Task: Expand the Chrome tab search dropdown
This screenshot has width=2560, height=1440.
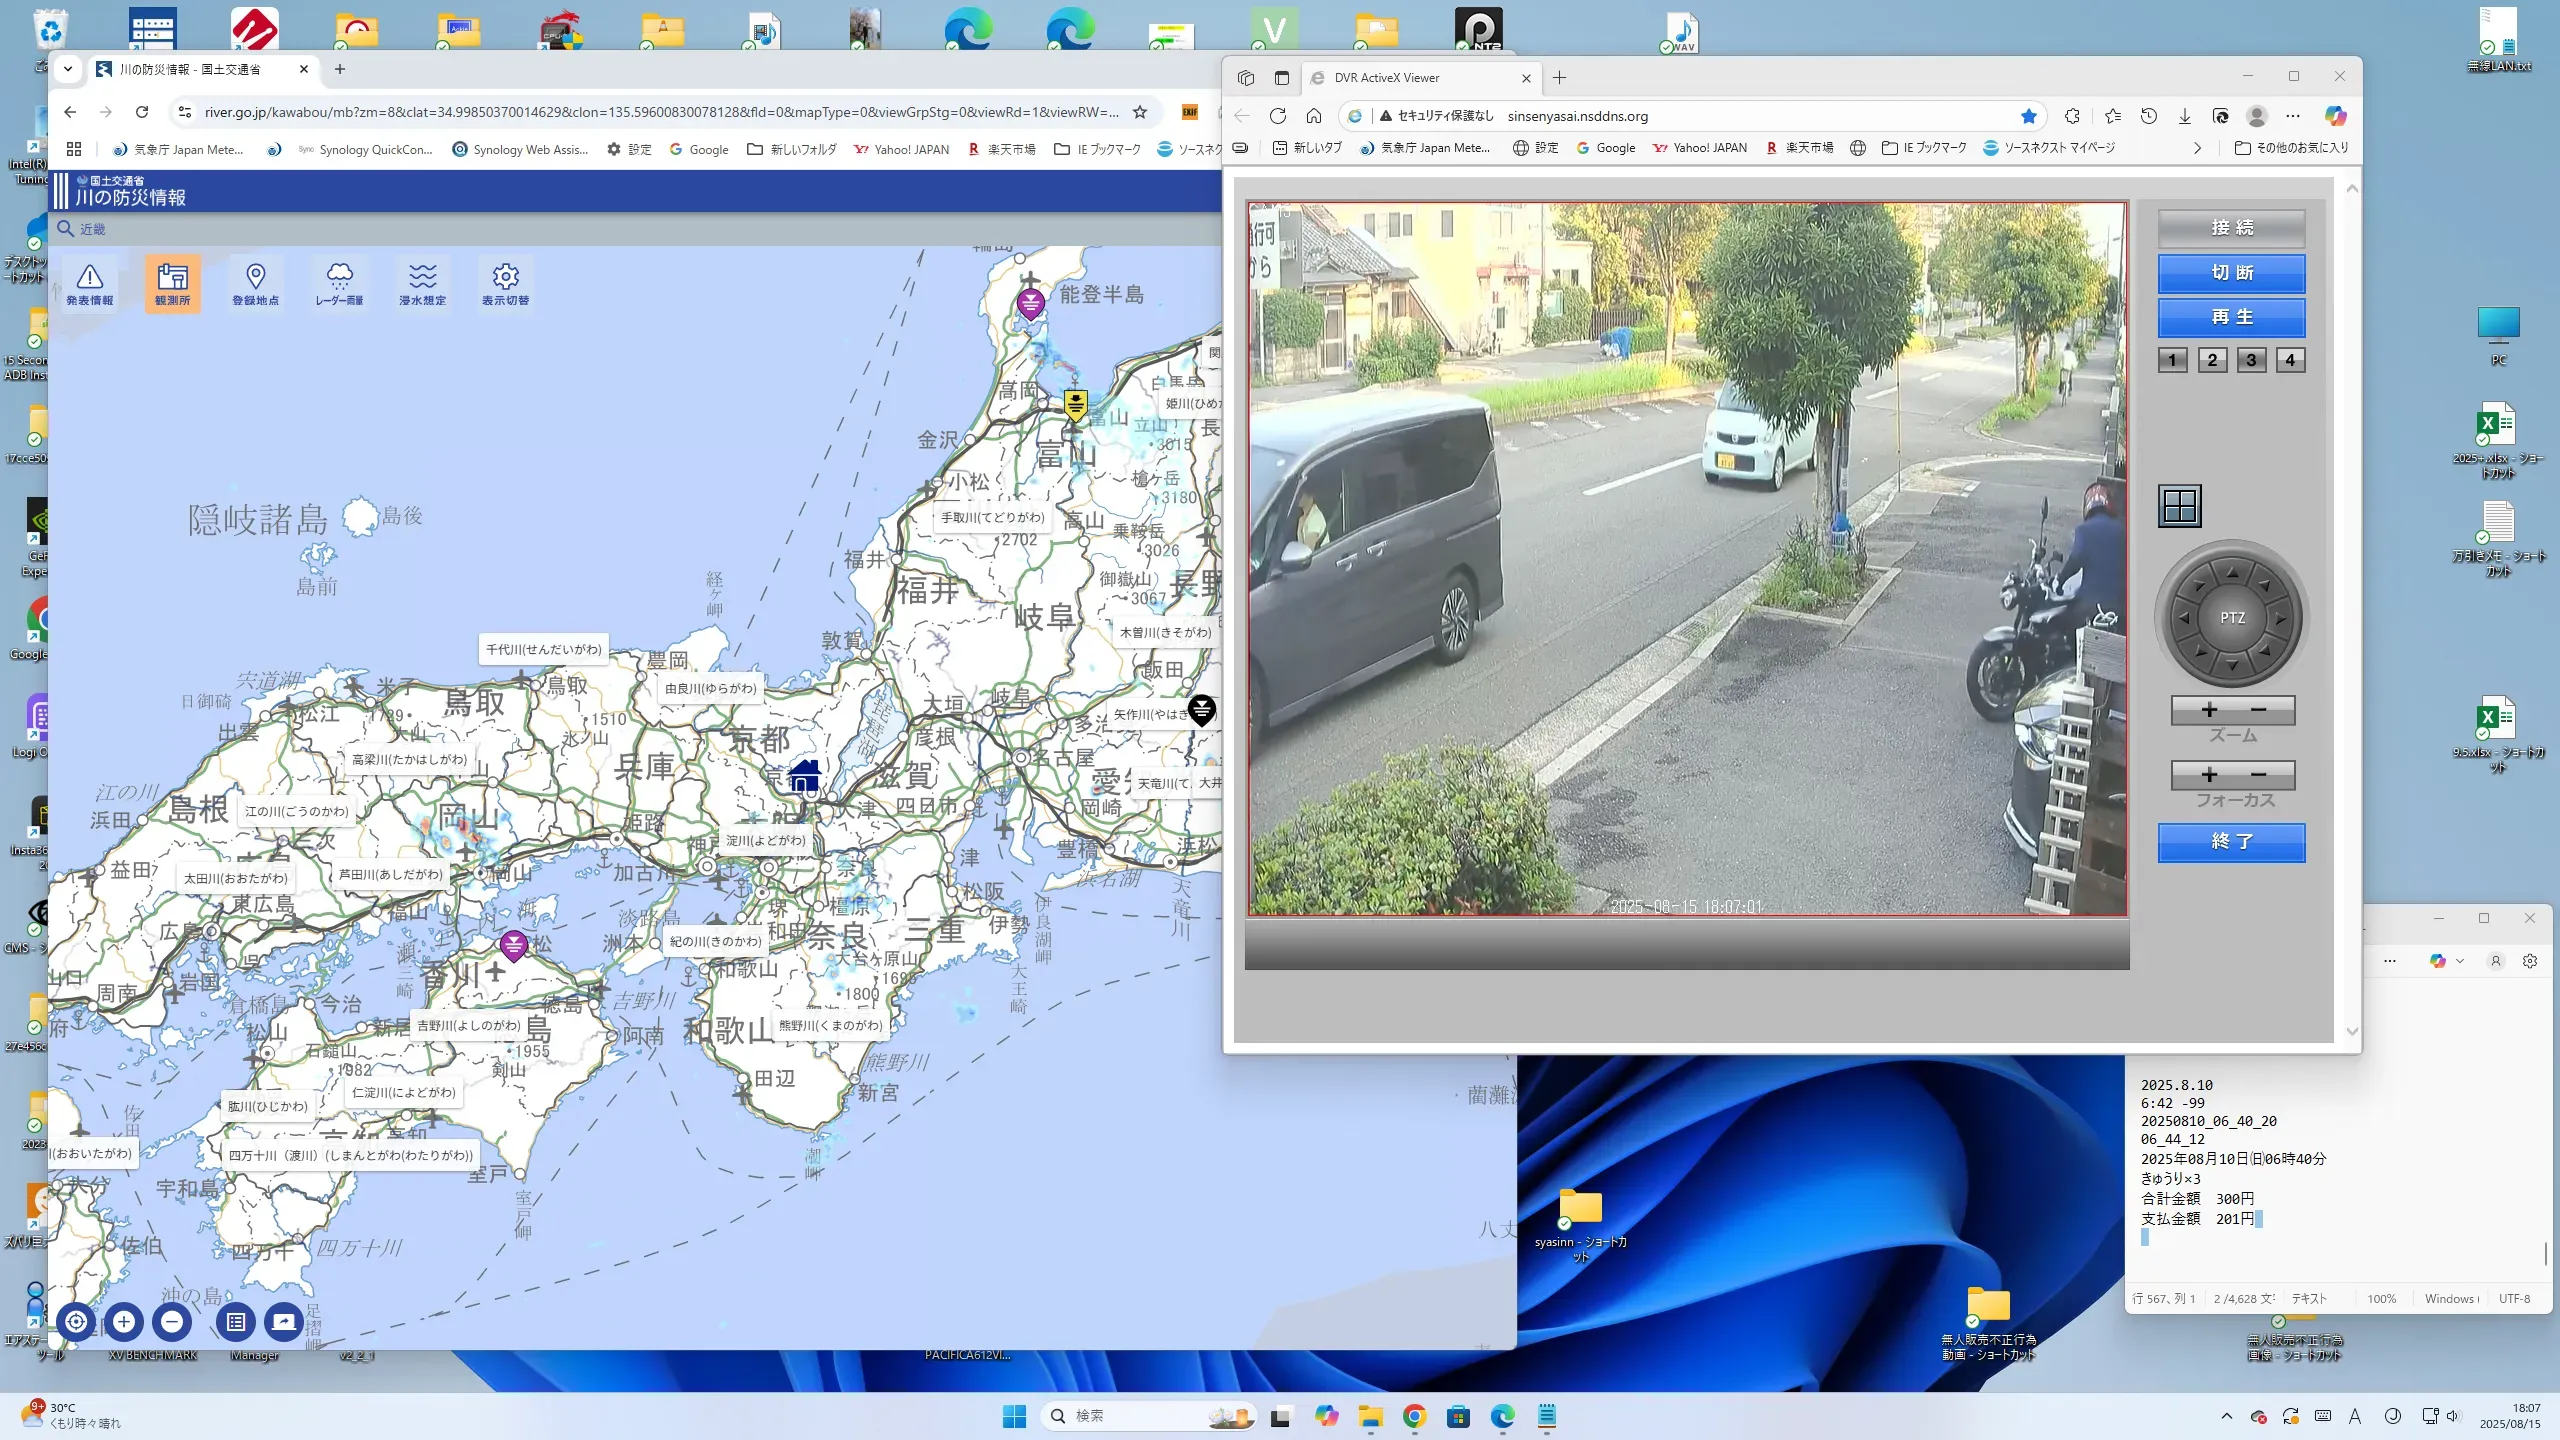Action: (x=67, y=69)
